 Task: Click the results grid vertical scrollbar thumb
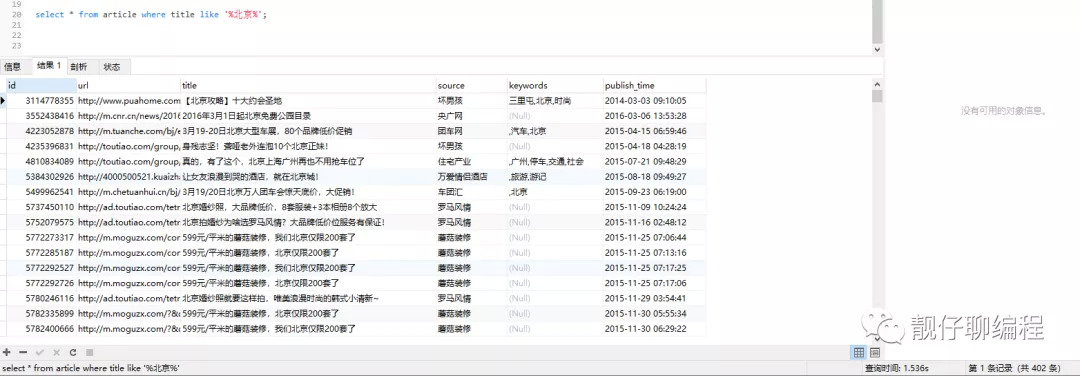[x=877, y=96]
